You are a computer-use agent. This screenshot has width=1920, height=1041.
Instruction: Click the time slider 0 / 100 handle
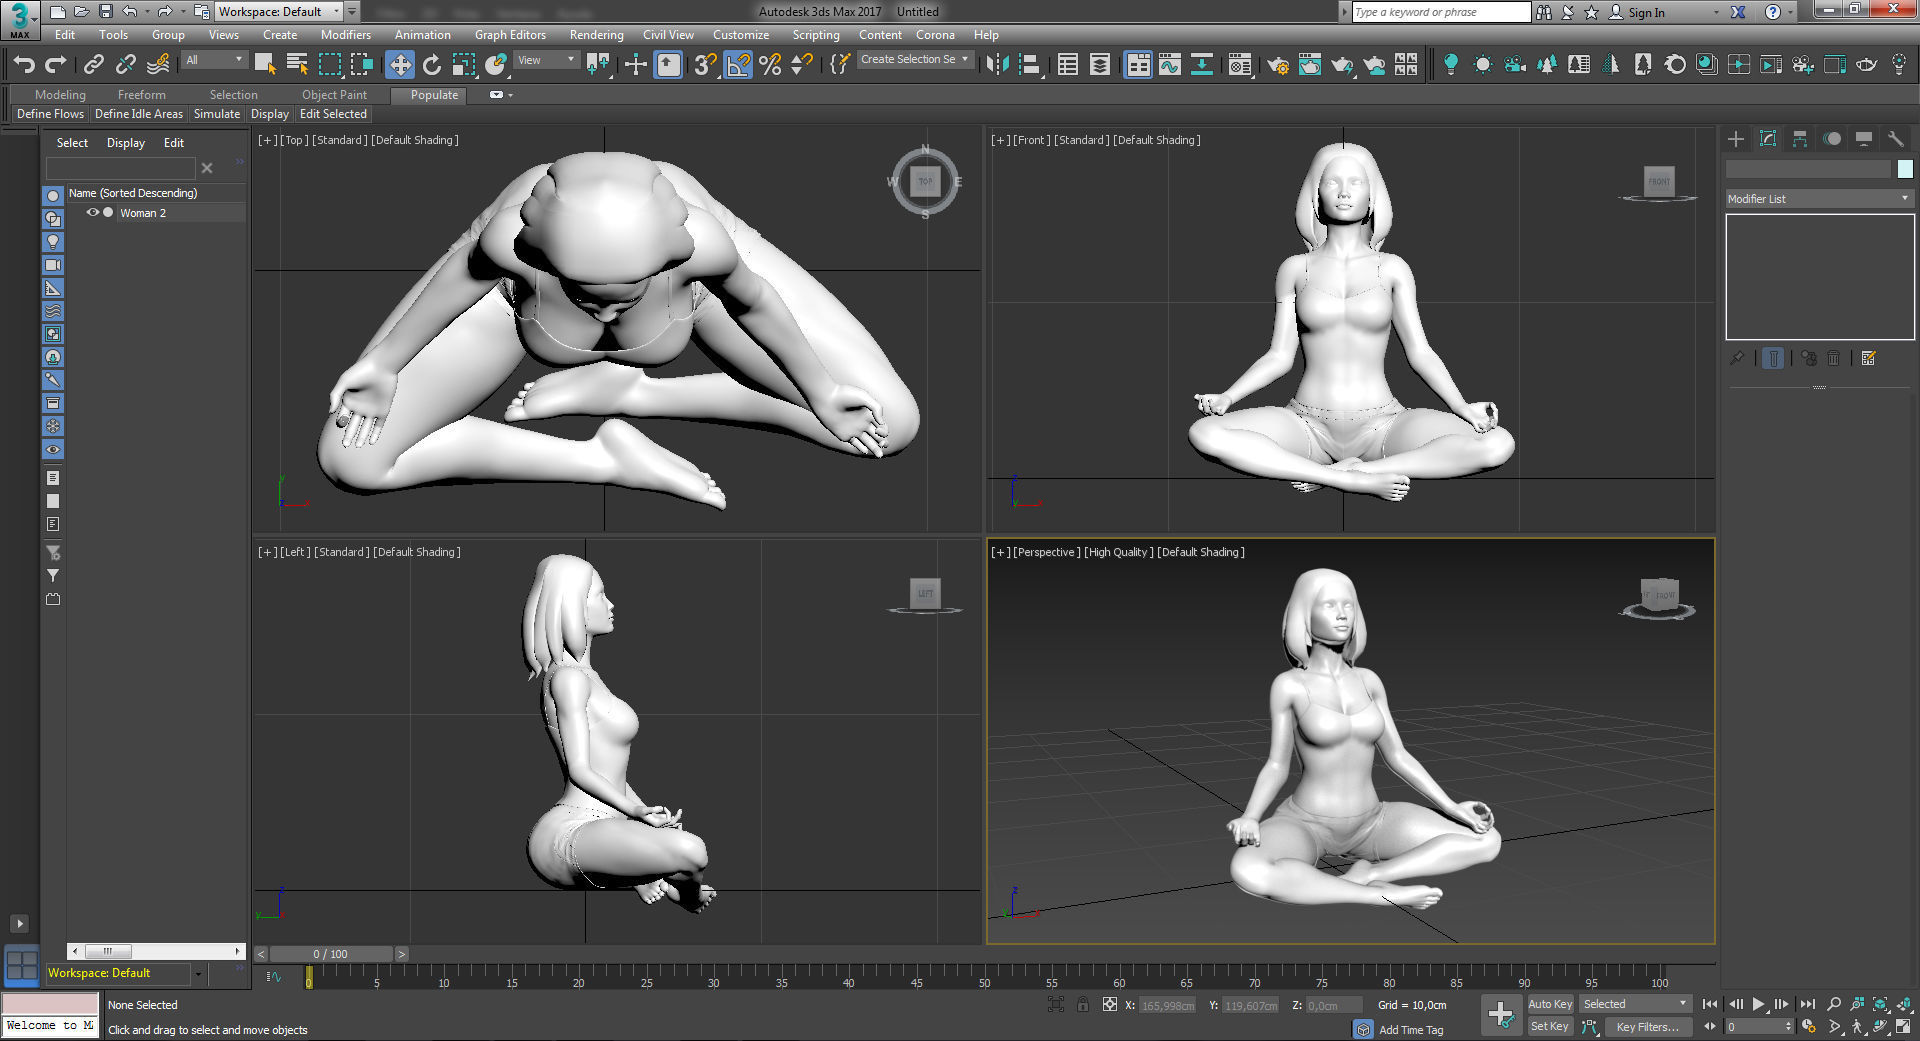[330, 954]
